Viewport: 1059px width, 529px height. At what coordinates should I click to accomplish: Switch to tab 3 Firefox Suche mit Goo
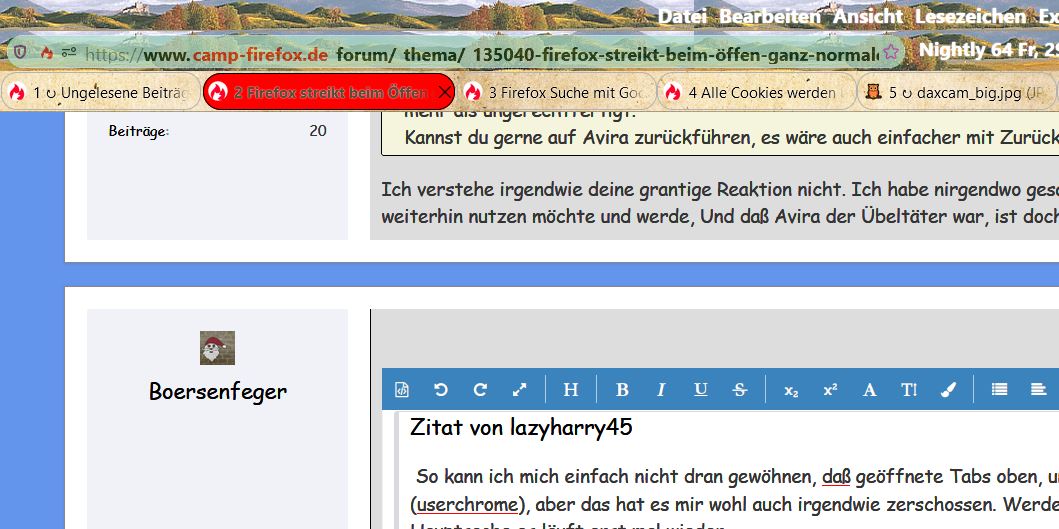pos(557,93)
